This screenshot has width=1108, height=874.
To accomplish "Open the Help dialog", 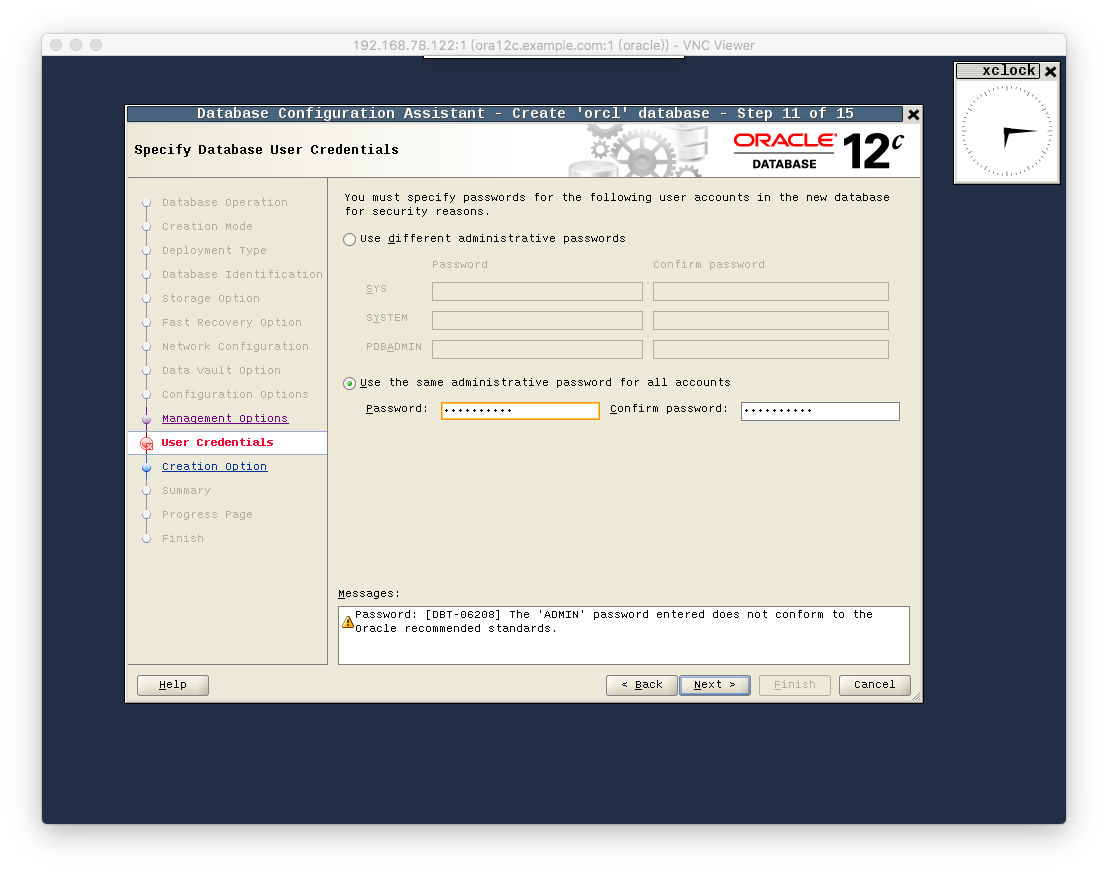I will [x=172, y=685].
